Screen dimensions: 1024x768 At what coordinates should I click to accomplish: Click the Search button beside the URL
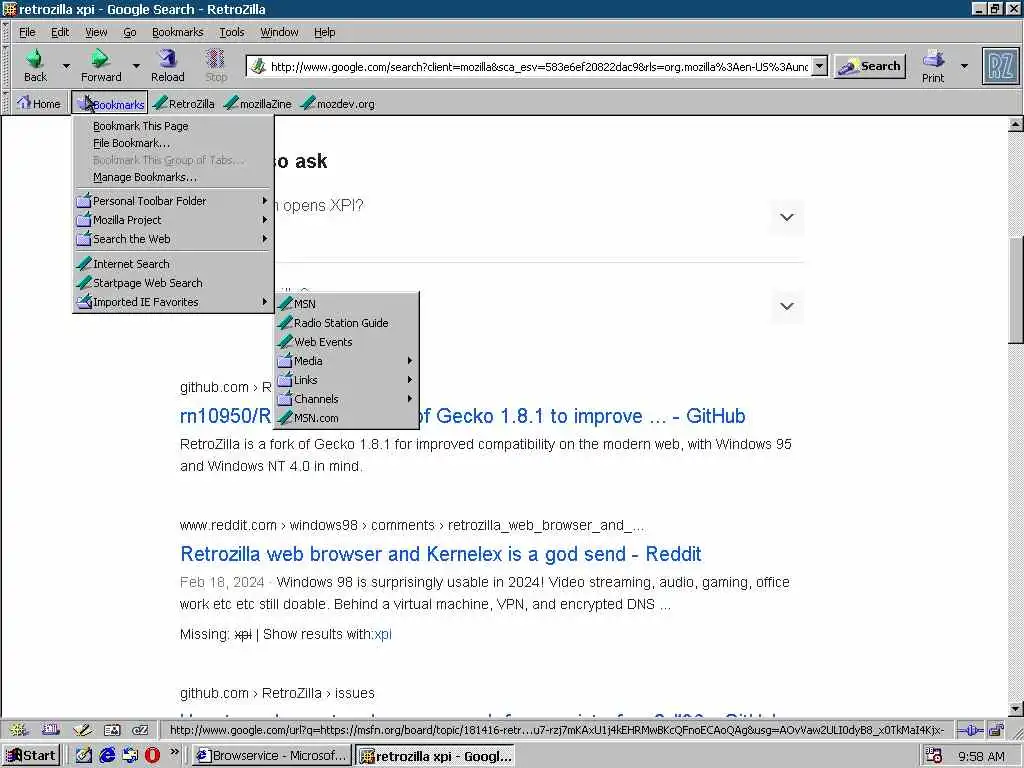click(870, 66)
